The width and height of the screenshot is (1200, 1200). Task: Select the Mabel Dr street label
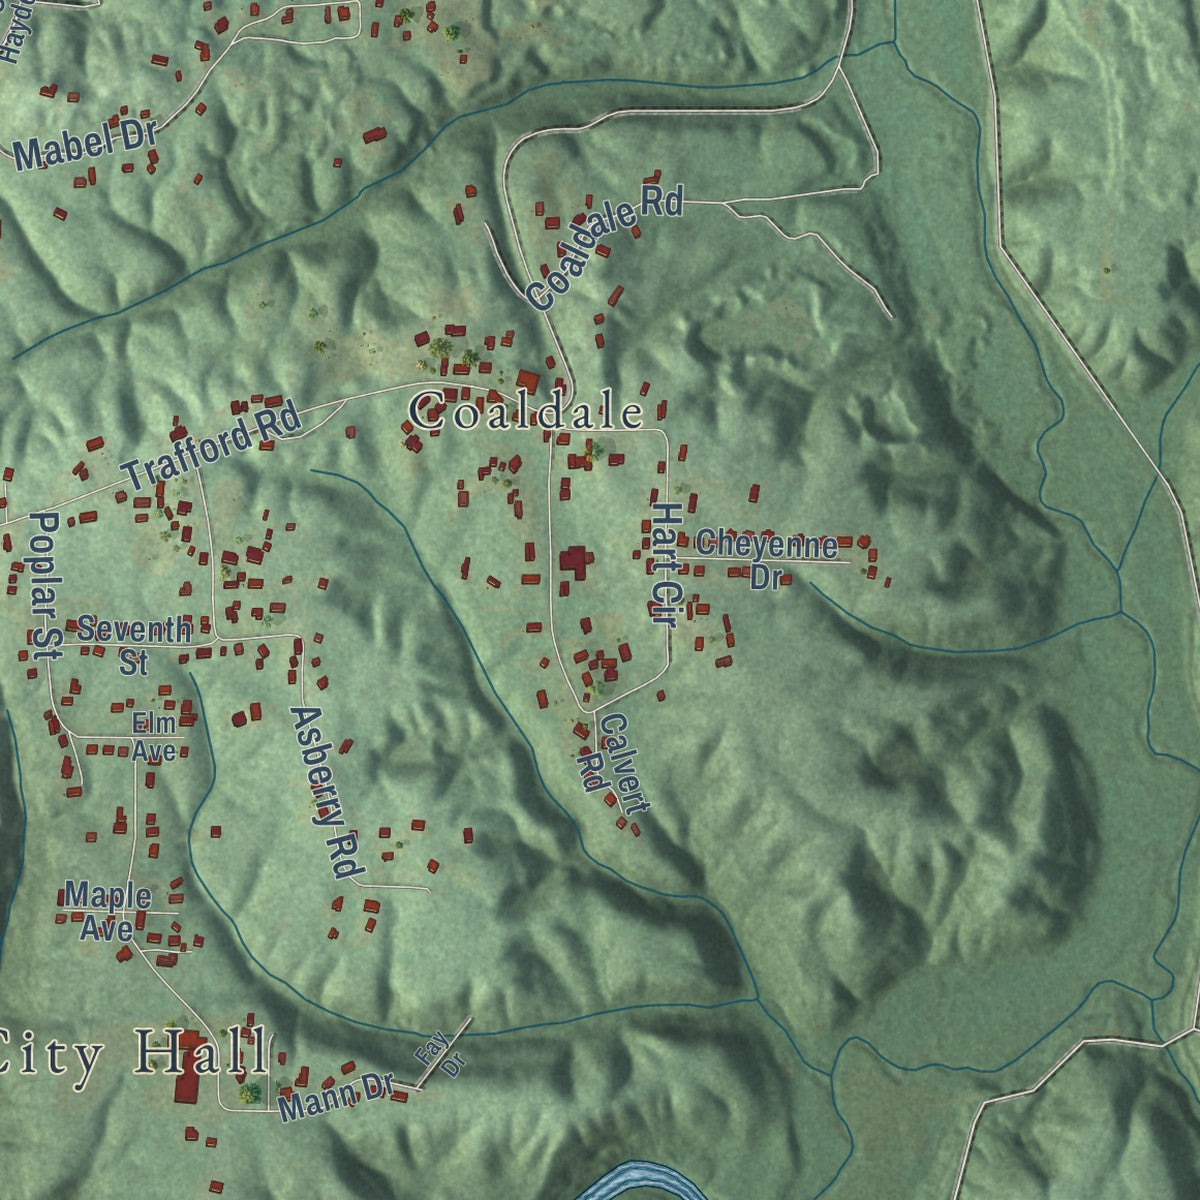coord(87,146)
